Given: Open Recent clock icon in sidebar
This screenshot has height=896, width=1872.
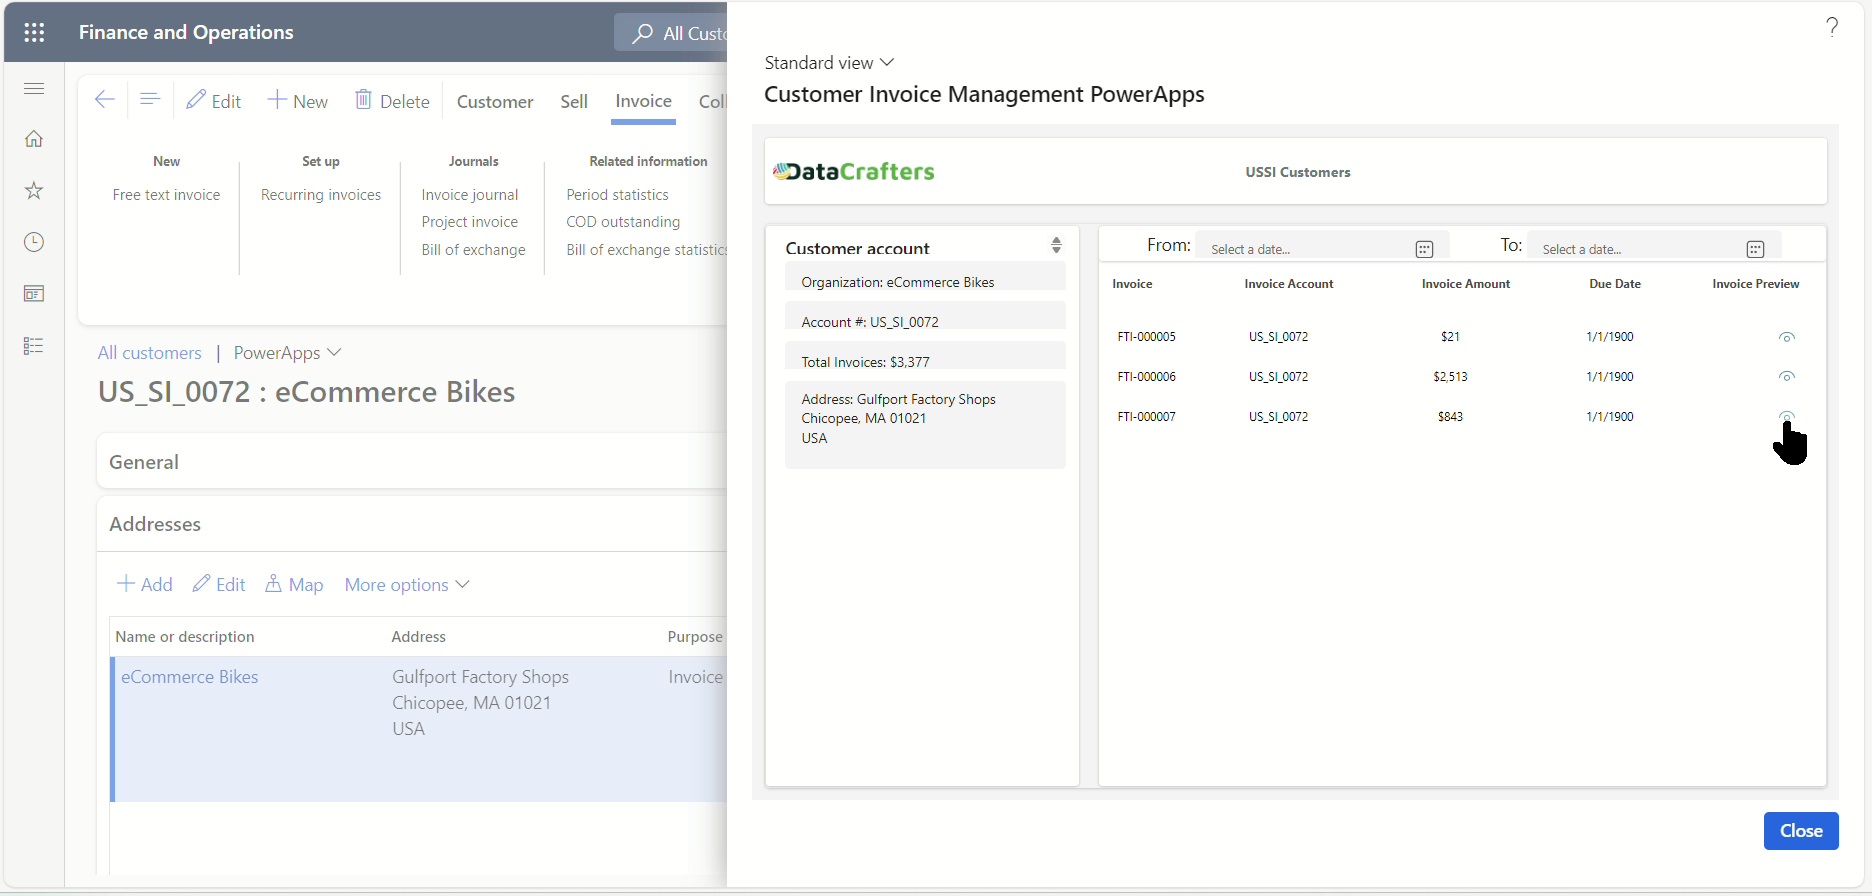Looking at the screenshot, I should pos(34,242).
